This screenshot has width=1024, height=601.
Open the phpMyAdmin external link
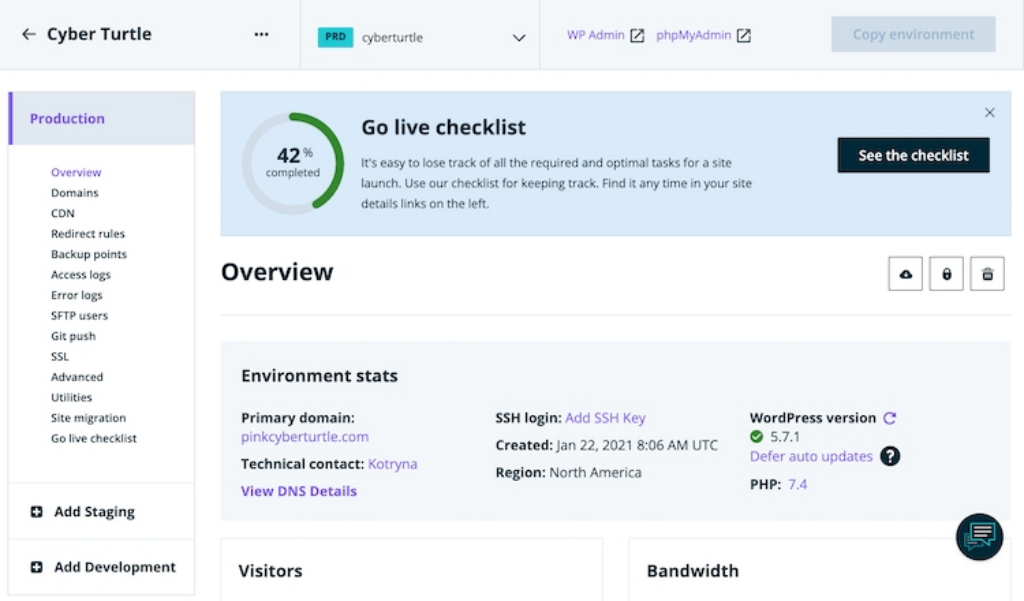(x=703, y=35)
